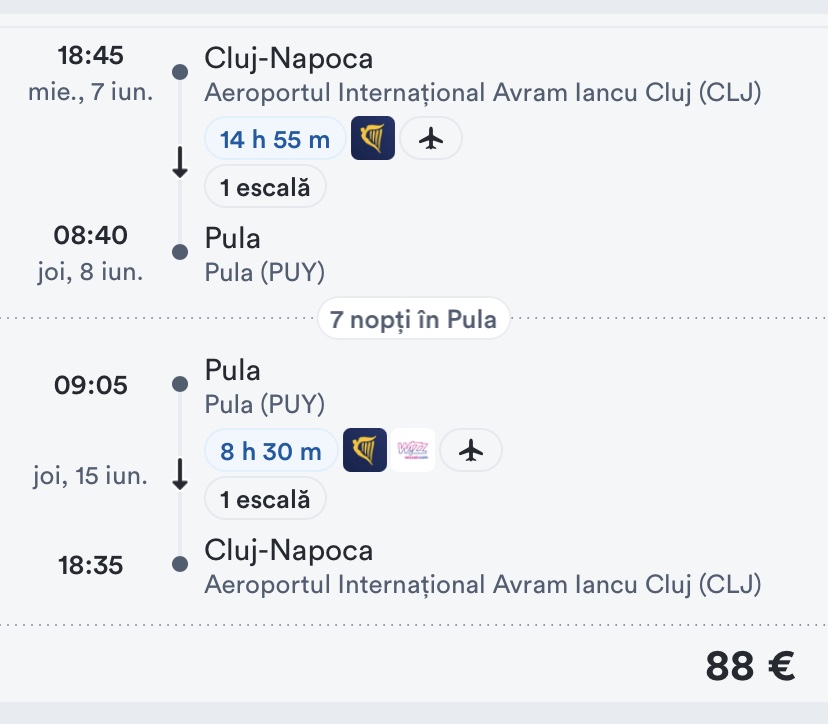Expand the outbound "1 escală" stopover details
The width and height of the screenshot is (828, 724).
265,187
